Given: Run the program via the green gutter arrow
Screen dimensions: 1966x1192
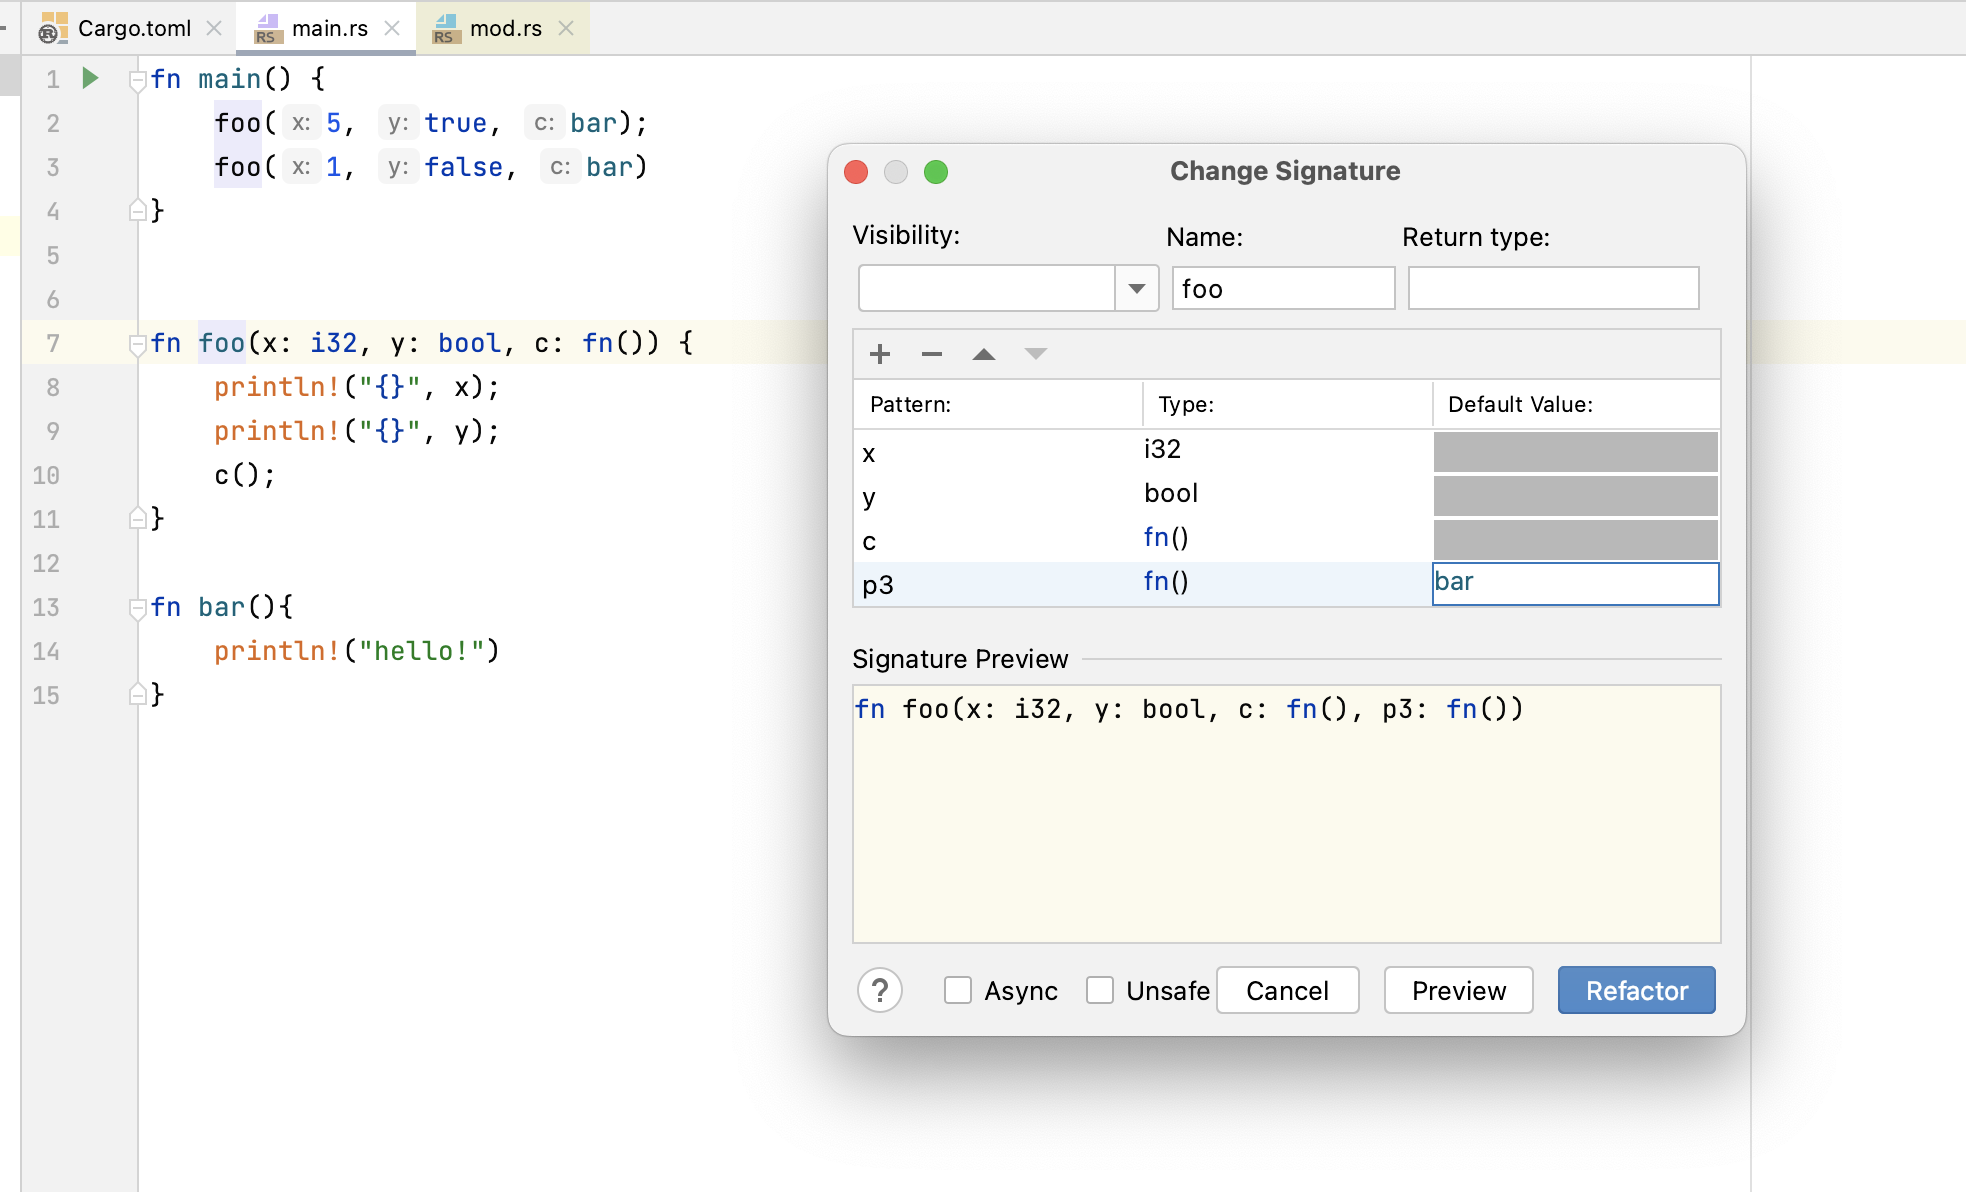Looking at the screenshot, I should coord(89,78).
